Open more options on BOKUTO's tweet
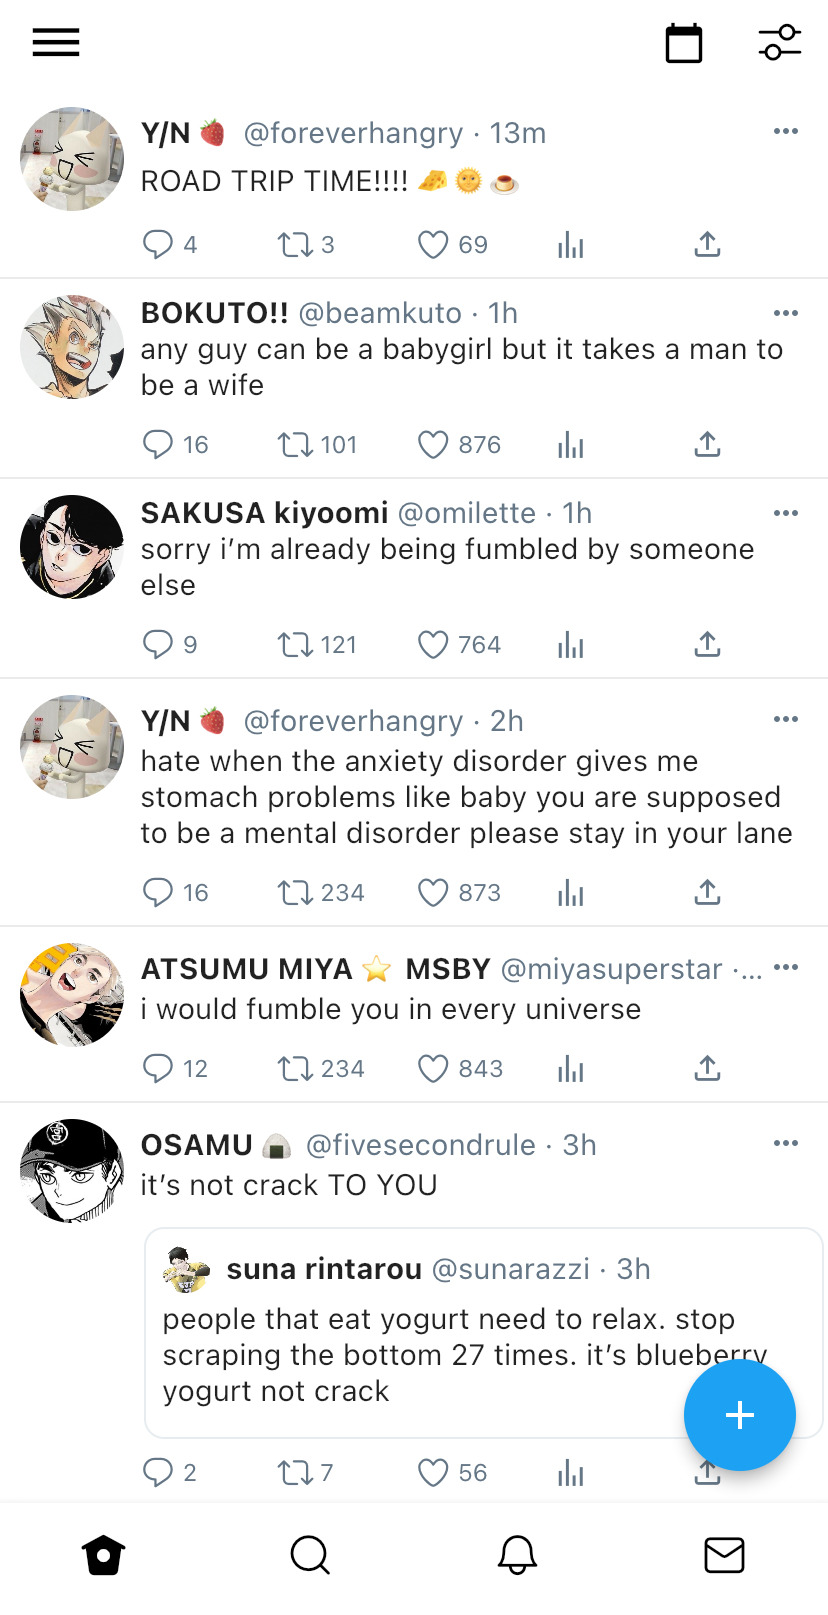 coord(786,313)
